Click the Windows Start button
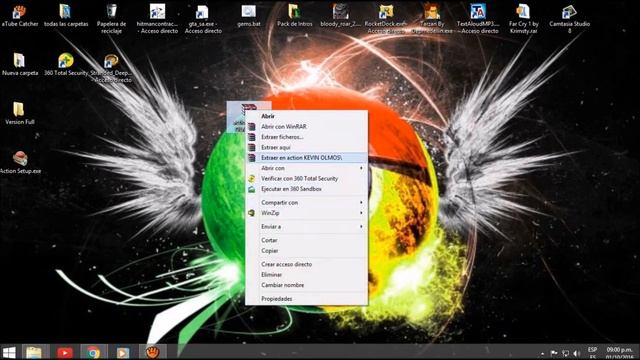Viewport: 640px width, 360px height. tap(9, 352)
